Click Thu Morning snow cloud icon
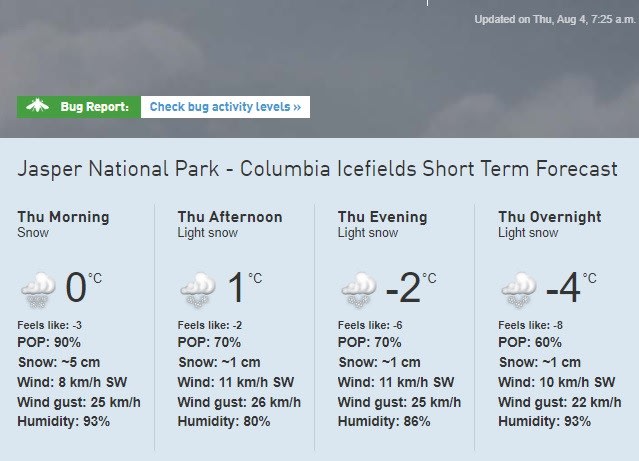 tap(38, 289)
